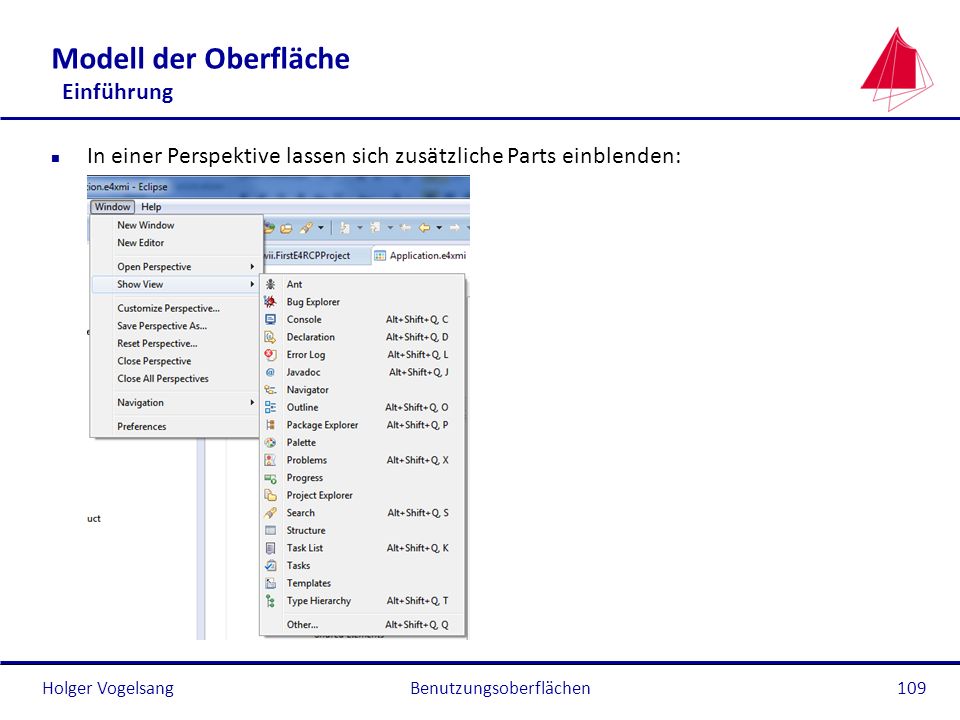Select Save Perspective As... entry

point(176,326)
